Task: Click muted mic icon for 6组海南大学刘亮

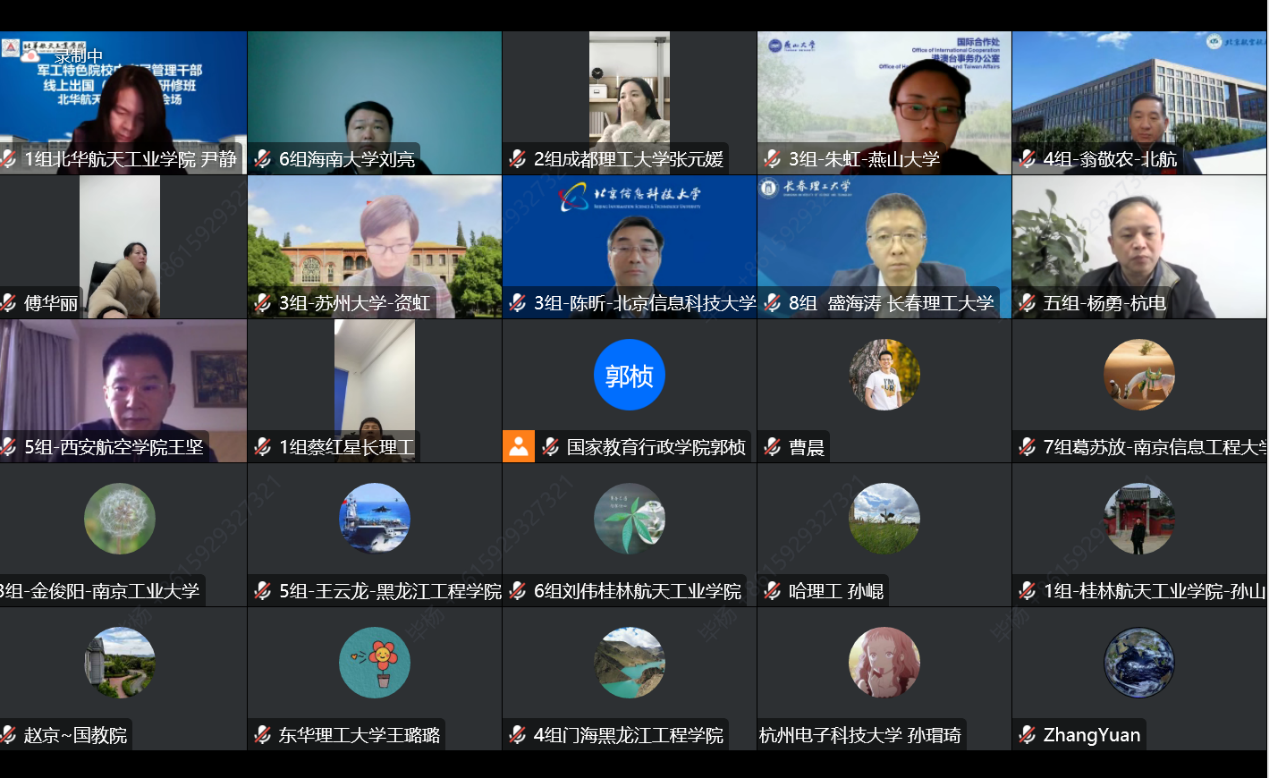Action: (x=263, y=159)
